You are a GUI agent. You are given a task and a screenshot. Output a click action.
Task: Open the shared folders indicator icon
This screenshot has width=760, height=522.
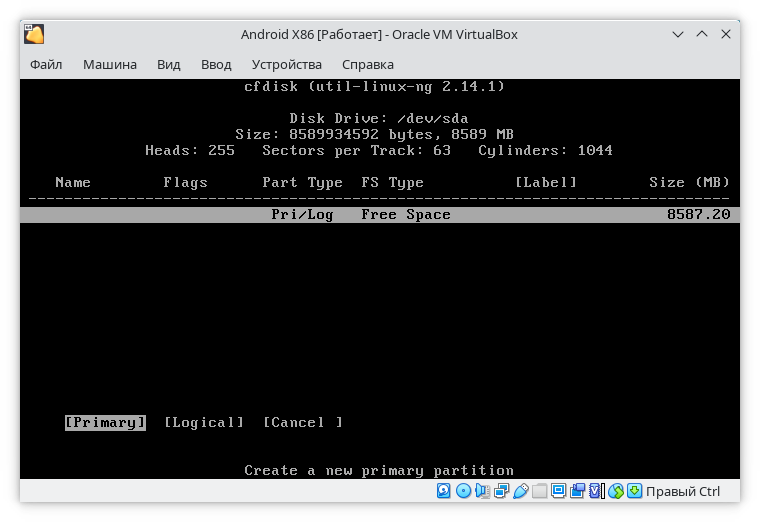[x=539, y=491]
